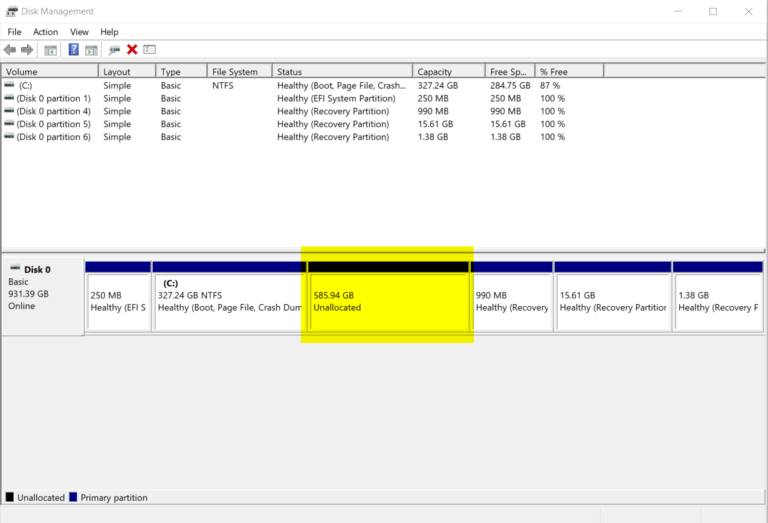Open Help via blue question mark icon
Image resolution: width=768 pixels, height=523 pixels.
pos(73,50)
